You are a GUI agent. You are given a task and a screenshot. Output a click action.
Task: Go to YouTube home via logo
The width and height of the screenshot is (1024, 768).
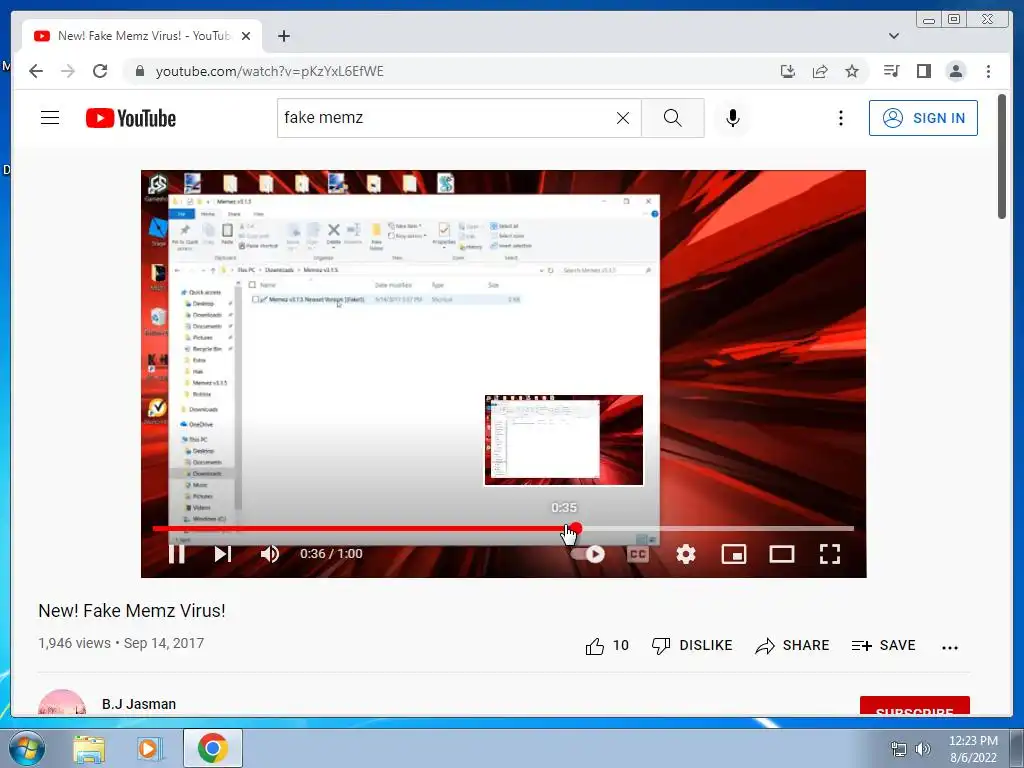click(131, 118)
